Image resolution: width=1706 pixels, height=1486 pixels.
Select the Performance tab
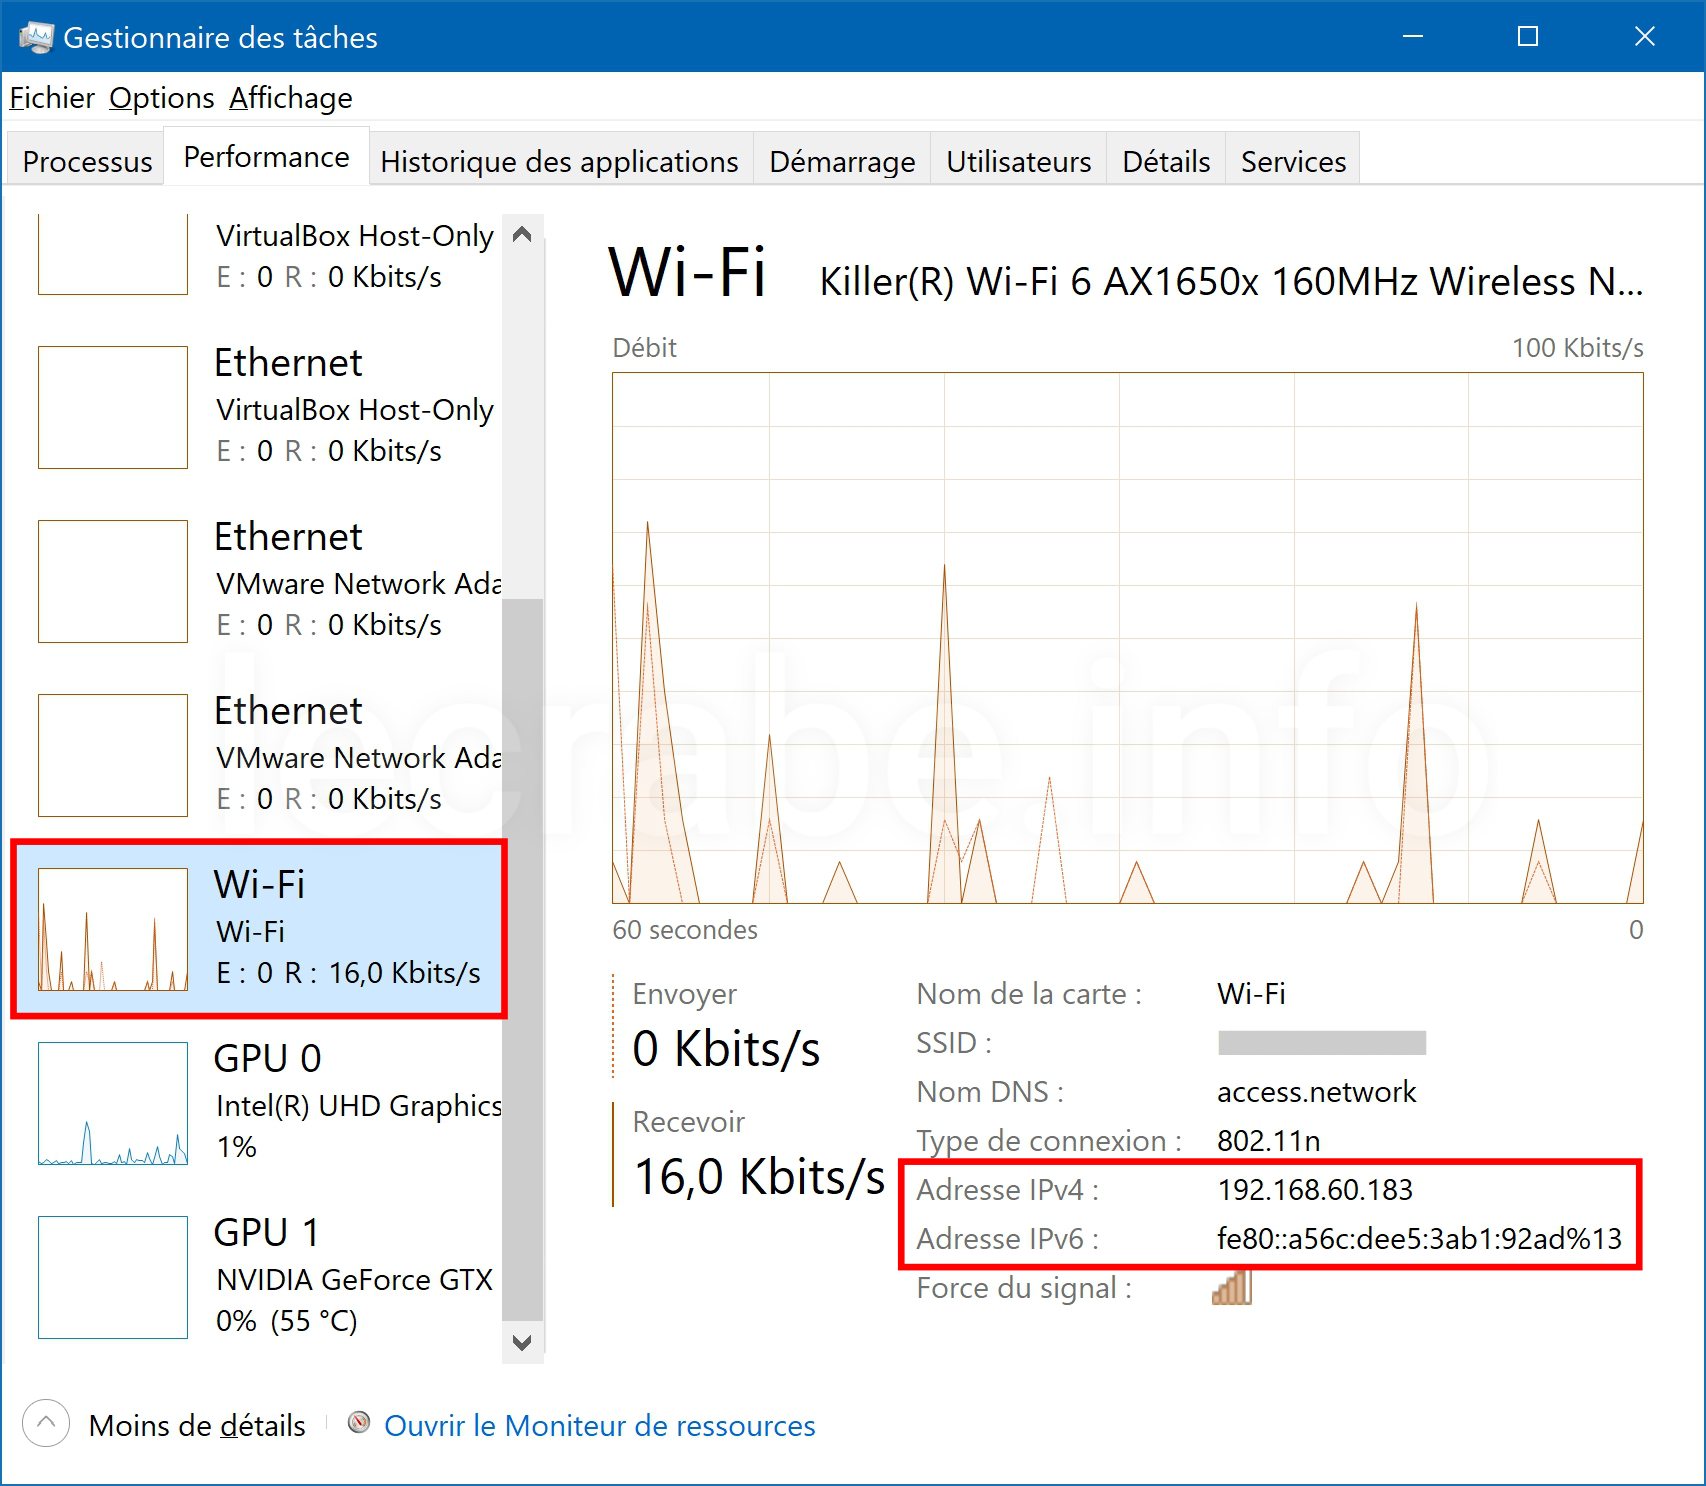pos(267,157)
